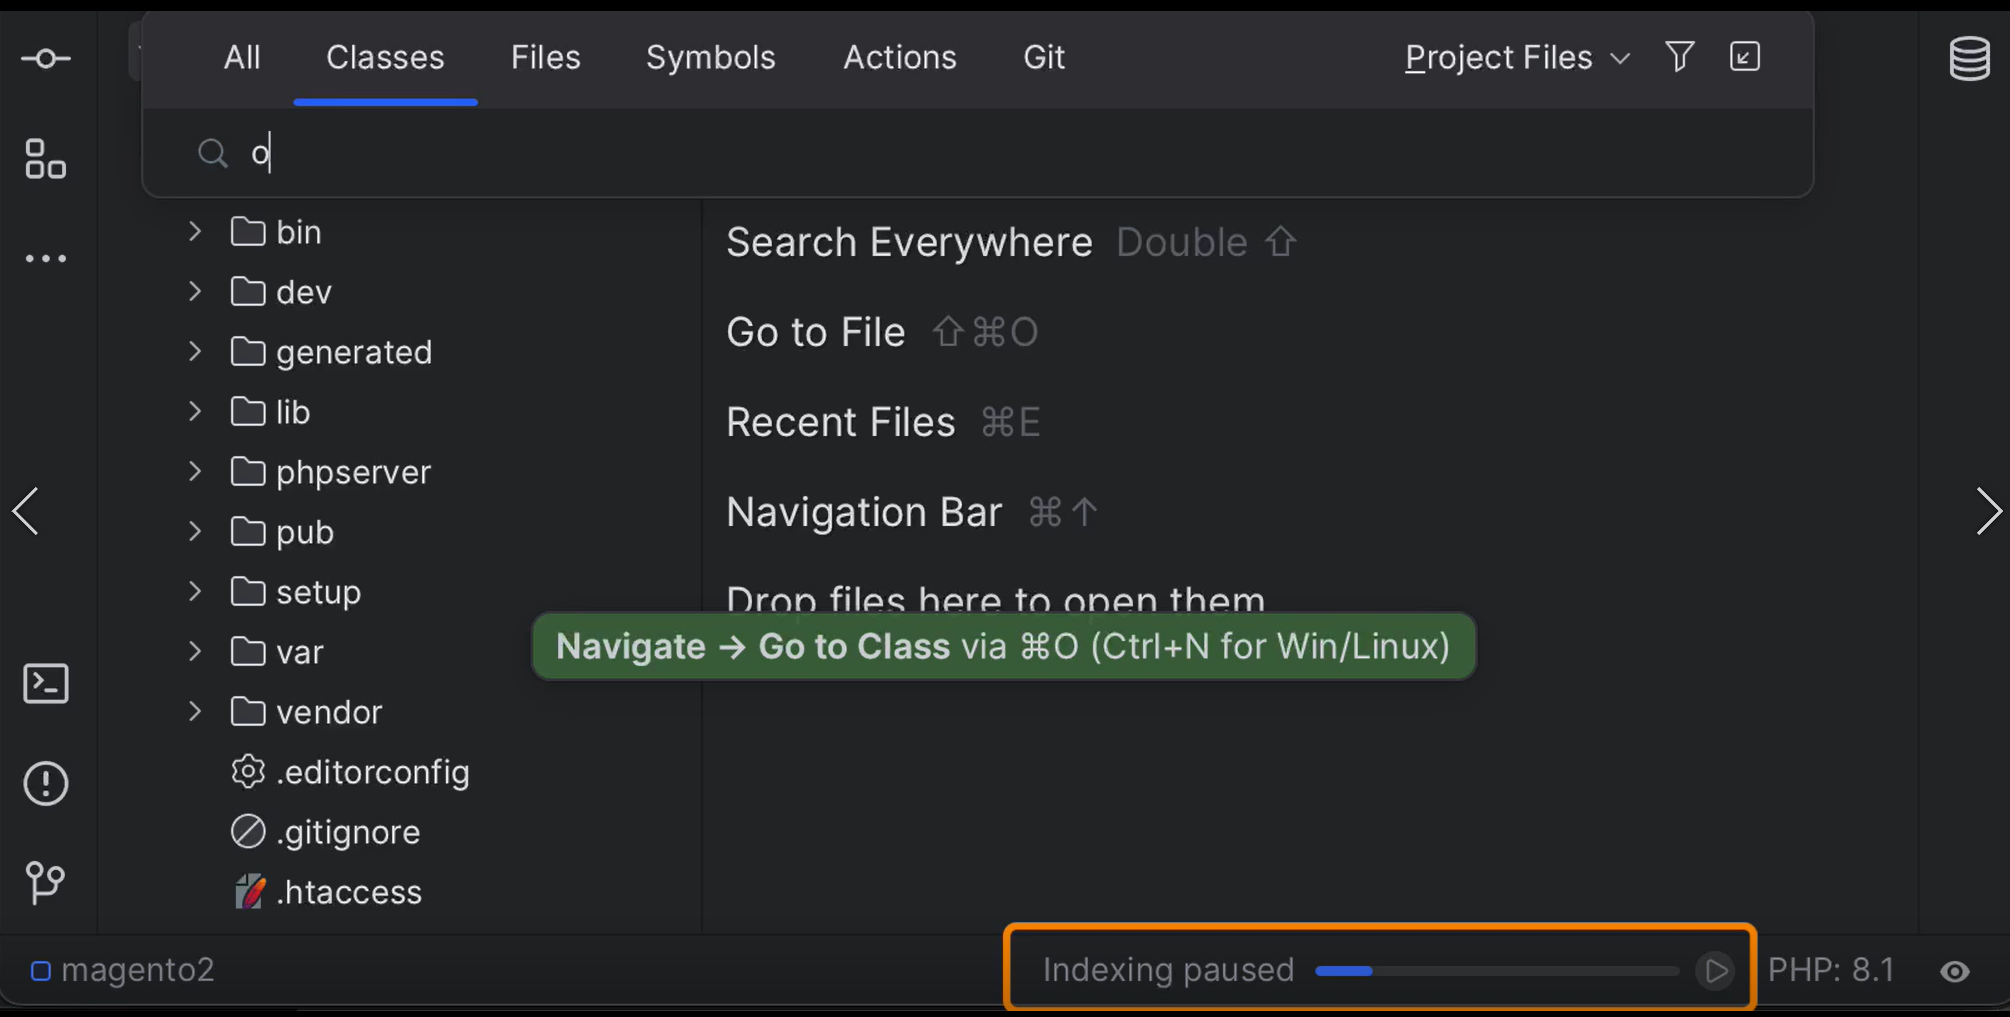2010x1017 pixels.
Task: Open the Project Files scope dropdown
Action: [x=1516, y=58]
